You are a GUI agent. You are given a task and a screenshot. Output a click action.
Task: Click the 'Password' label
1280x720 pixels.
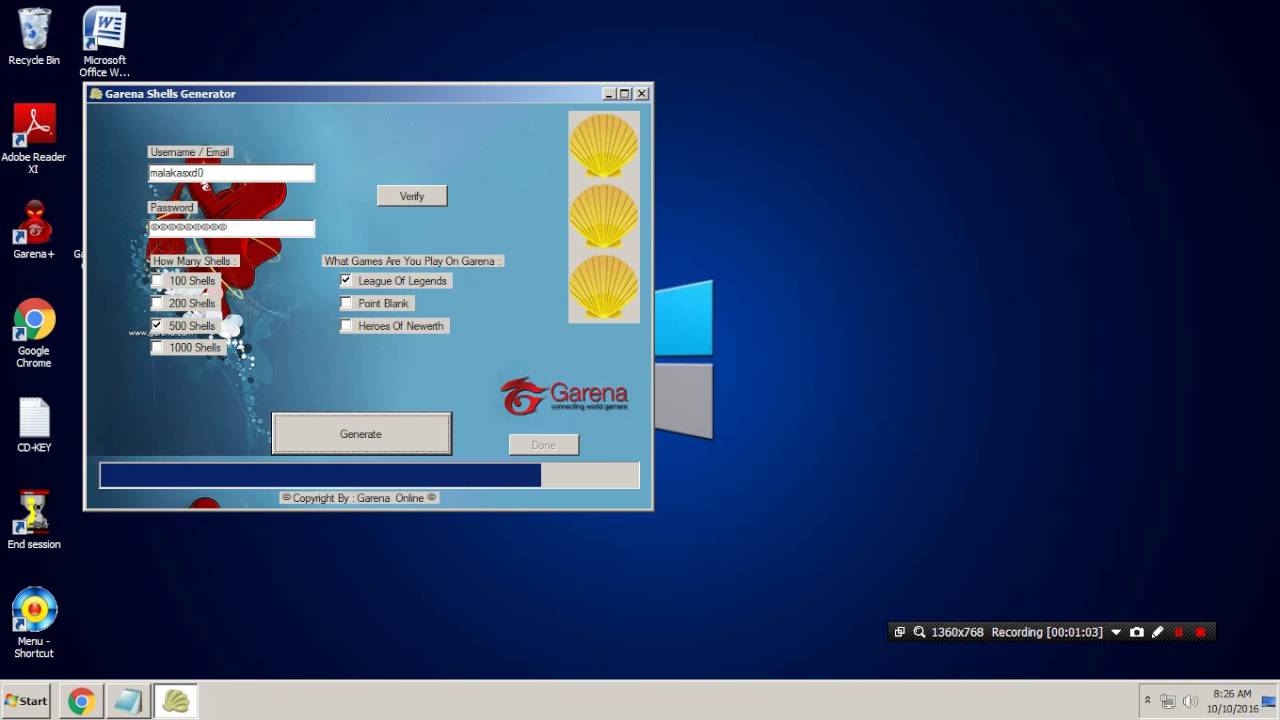coord(172,208)
